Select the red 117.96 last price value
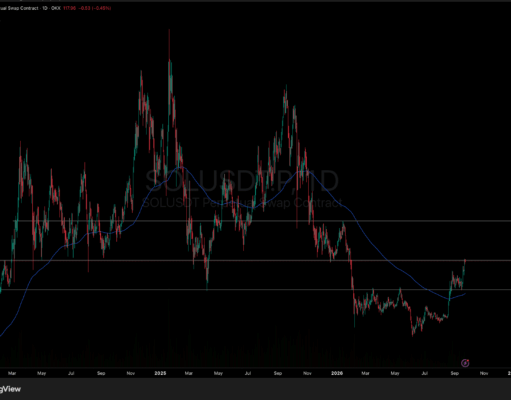Screen dimensions: 511x400 (x=69, y=8)
